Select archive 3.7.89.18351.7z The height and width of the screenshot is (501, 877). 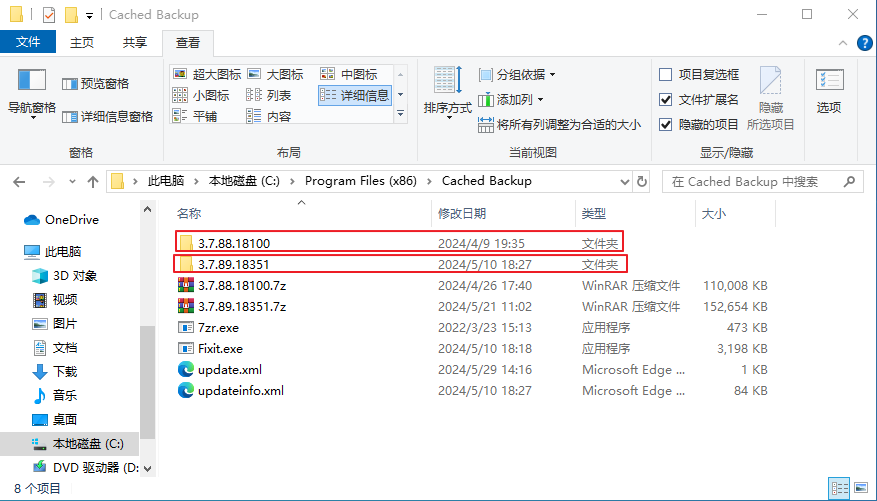[473, 306]
